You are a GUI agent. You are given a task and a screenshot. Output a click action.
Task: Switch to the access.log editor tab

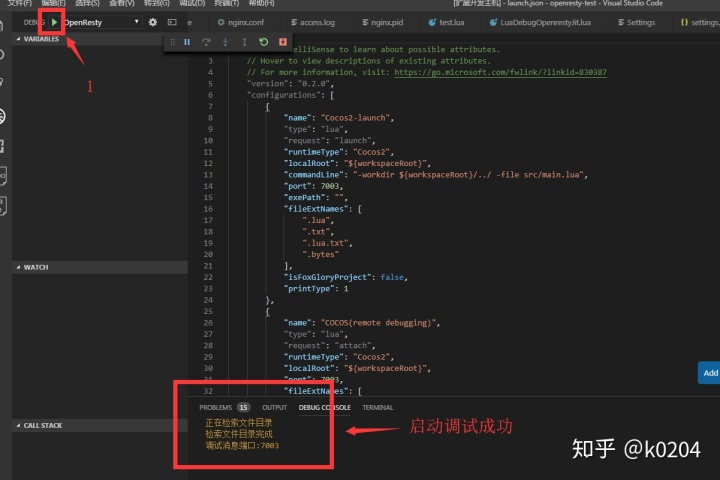point(317,22)
